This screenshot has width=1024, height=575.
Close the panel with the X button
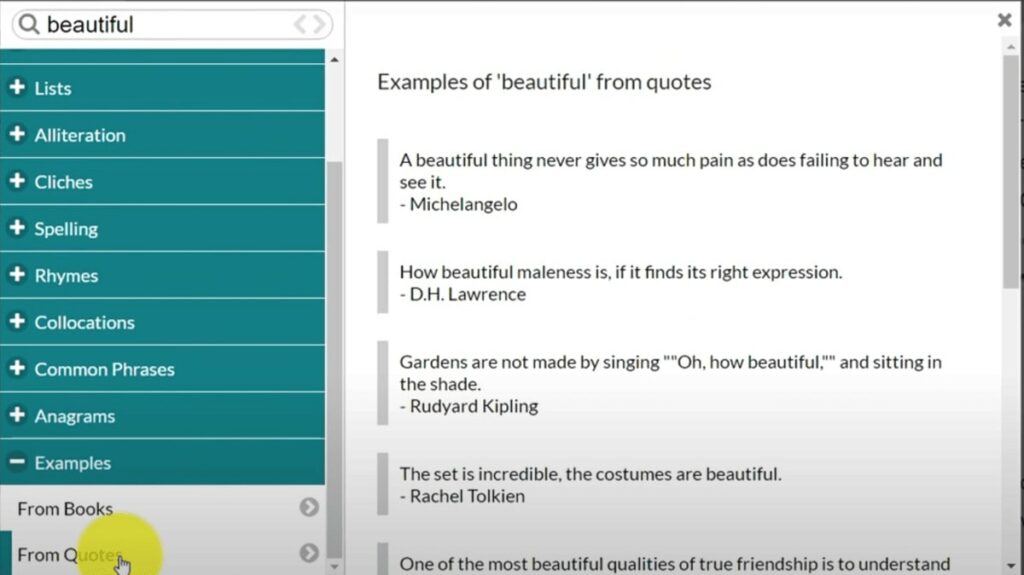1004,20
